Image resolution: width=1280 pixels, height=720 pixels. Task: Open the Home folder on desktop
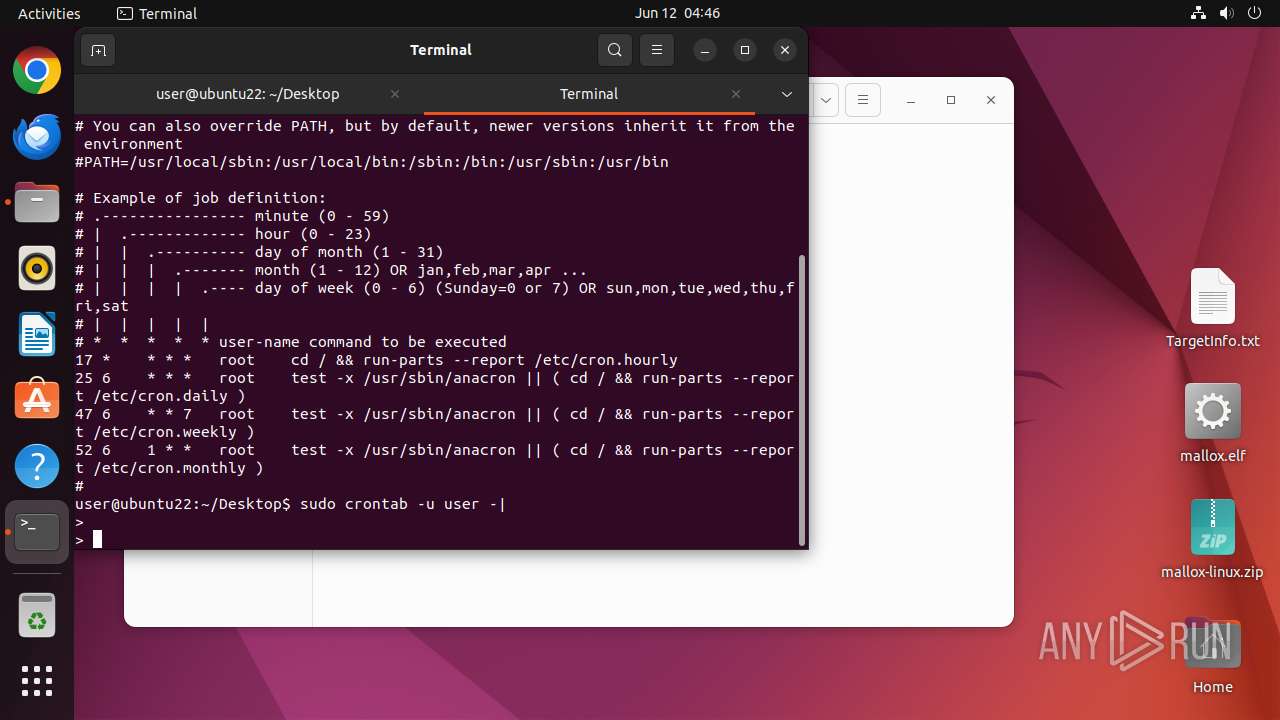click(x=1212, y=657)
